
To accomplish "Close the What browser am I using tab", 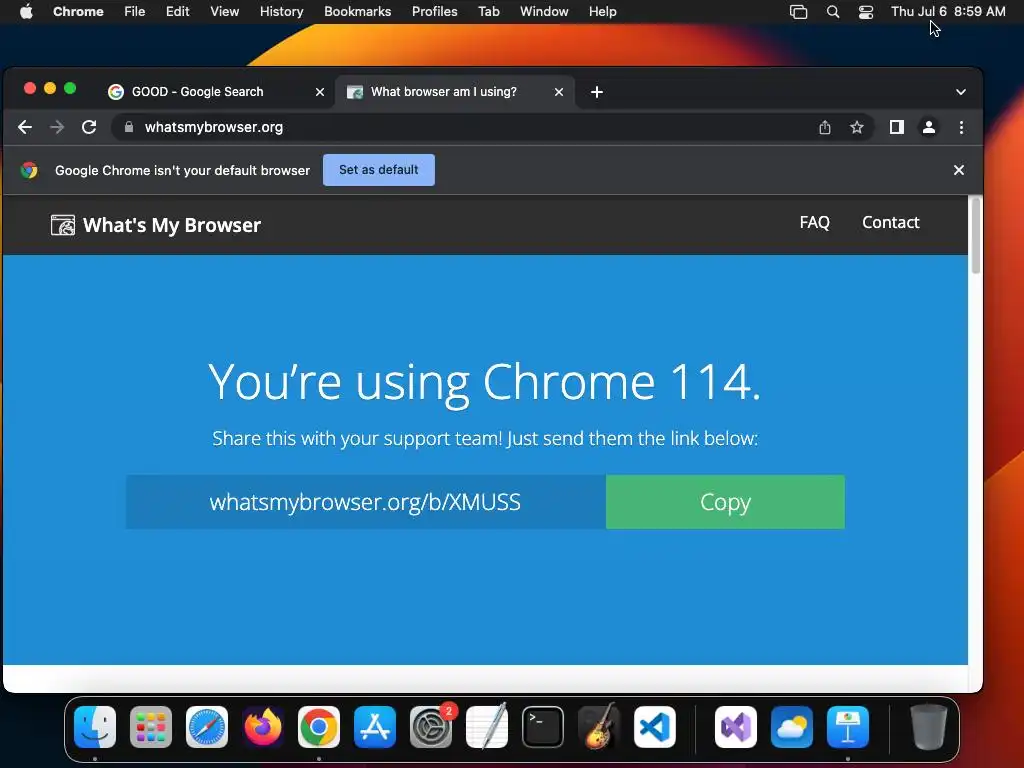I will click(x=559, y=92).
